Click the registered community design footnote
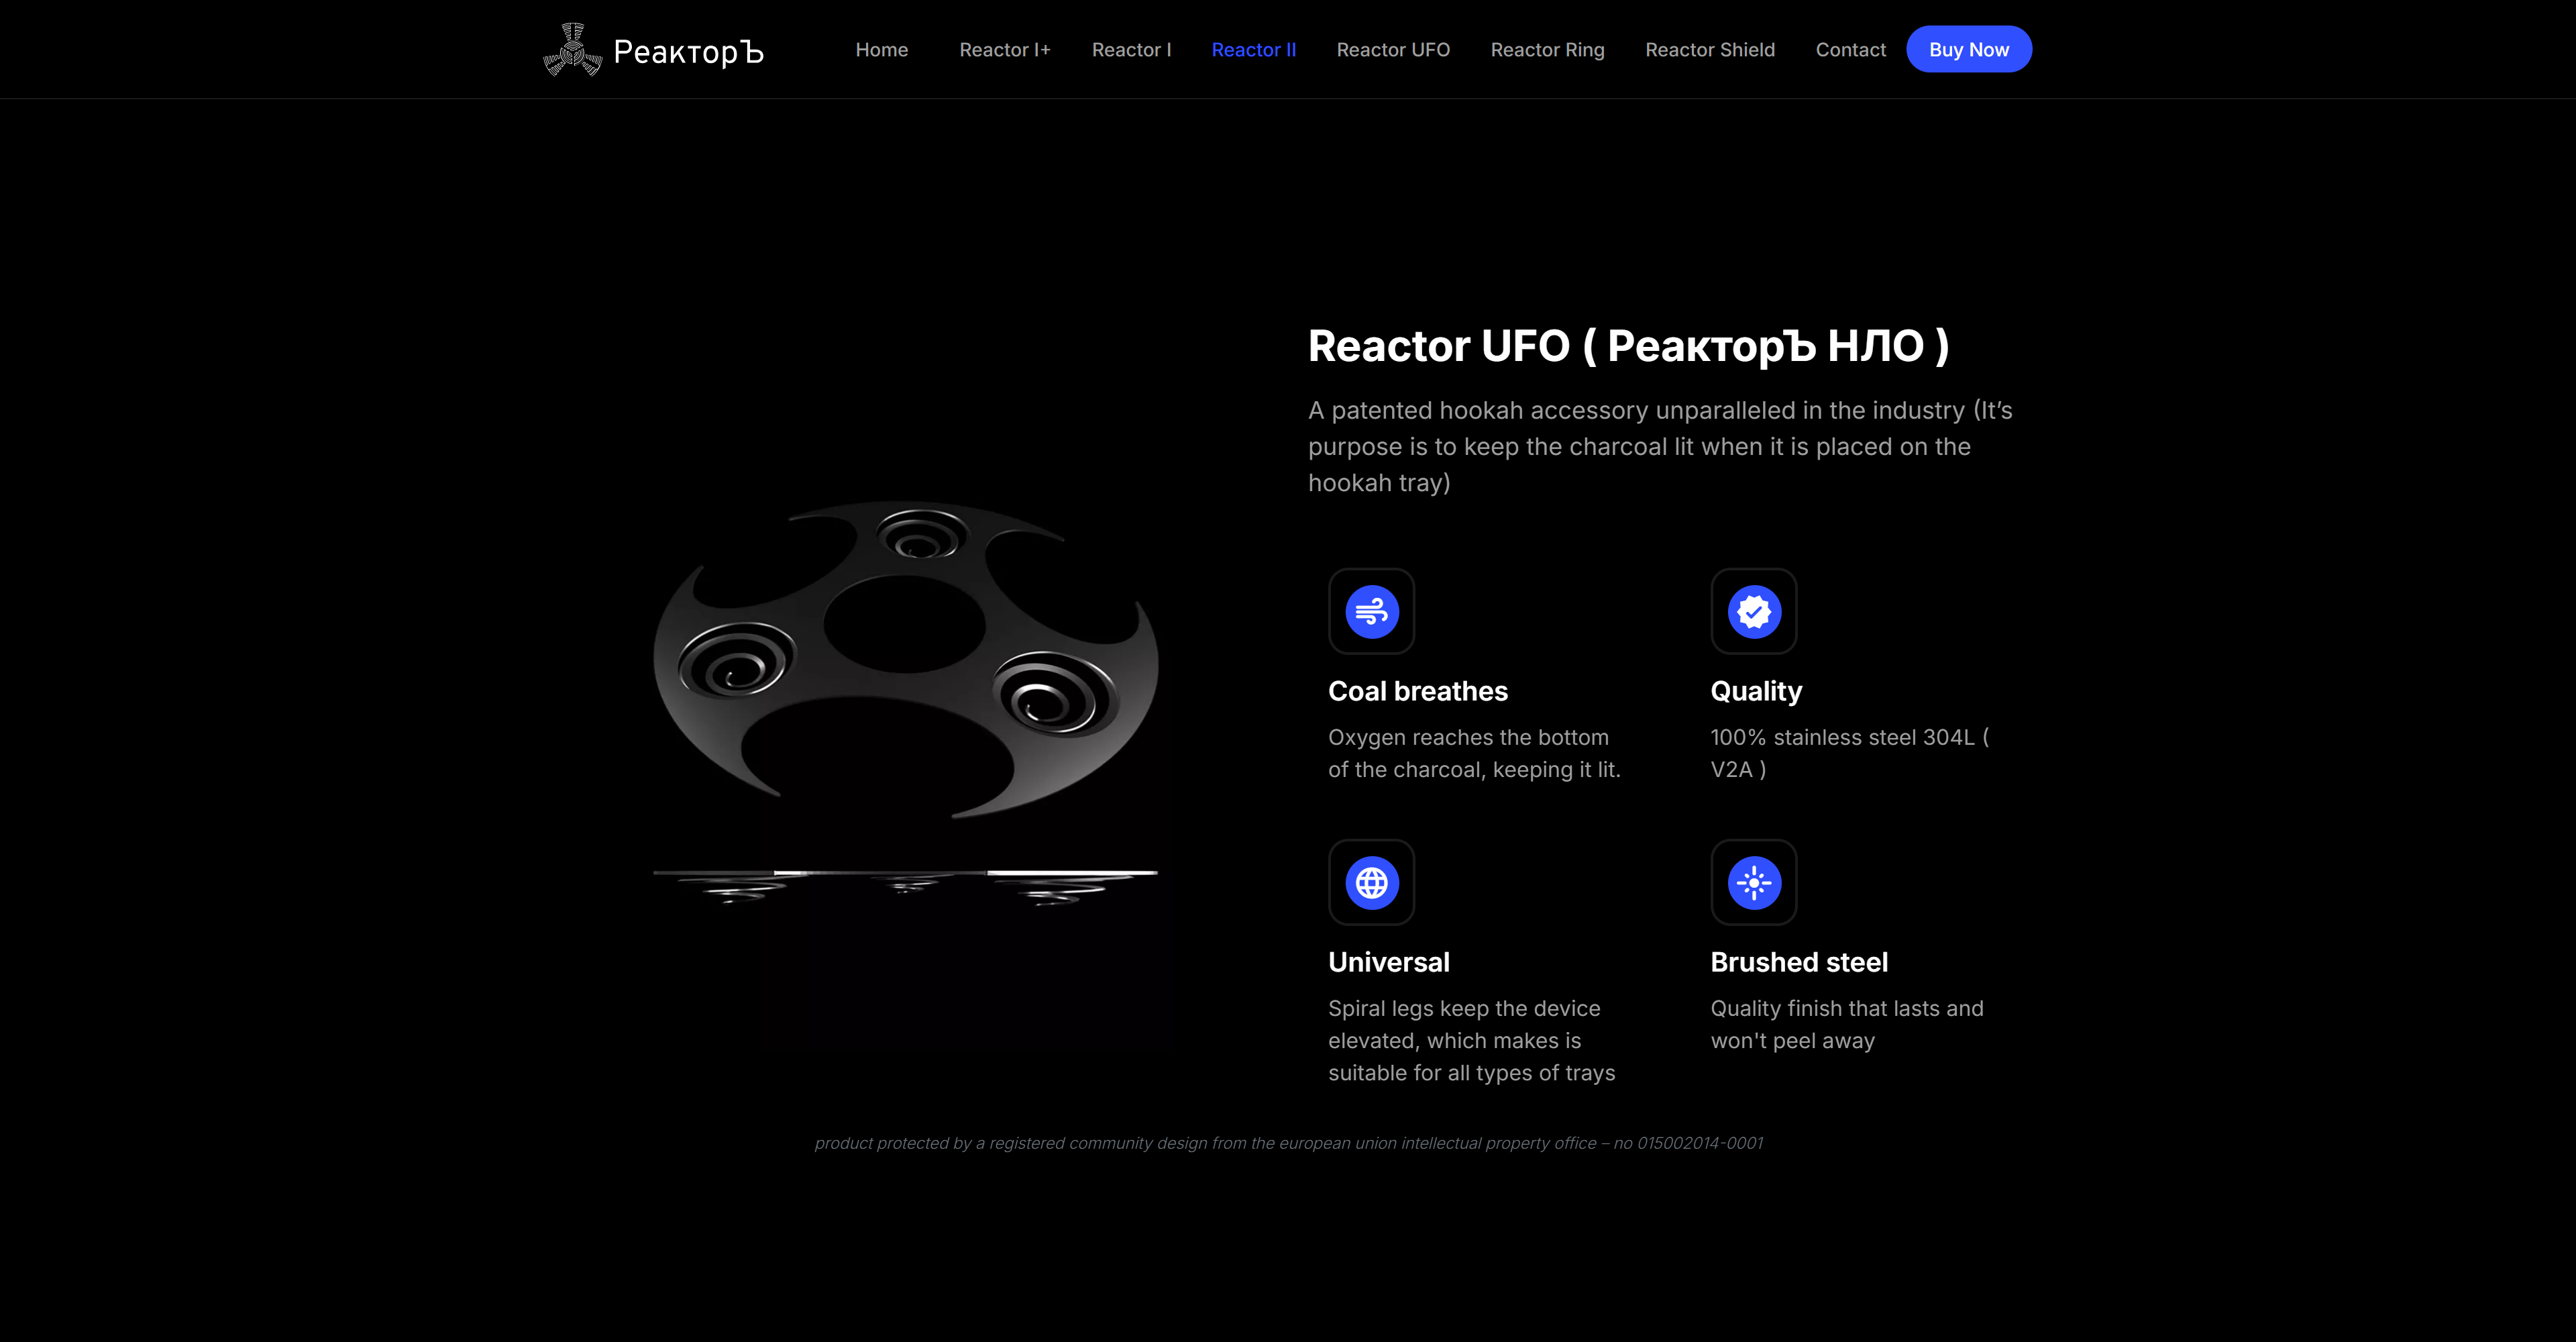This screenshot has height=1342, width=2576. 1288,1143
